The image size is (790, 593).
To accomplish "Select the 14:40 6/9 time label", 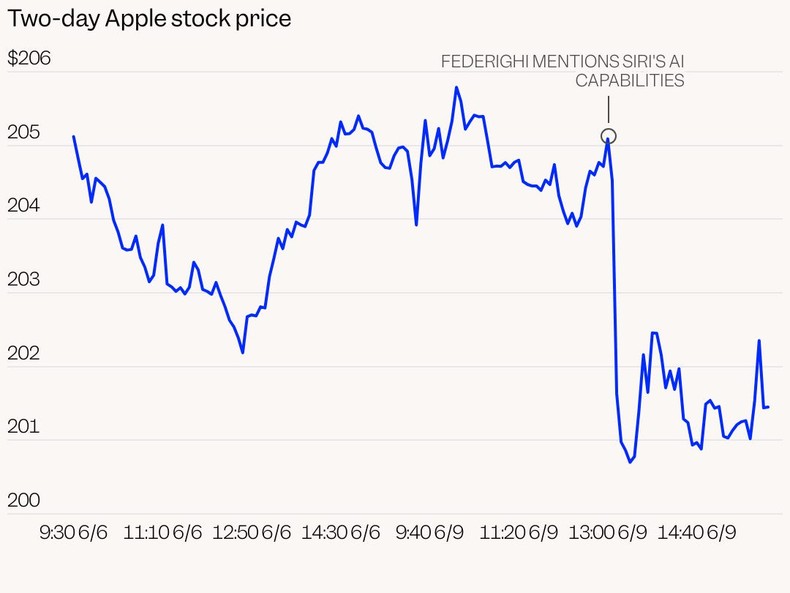I will pyautogui.click(x=698, y=534).
